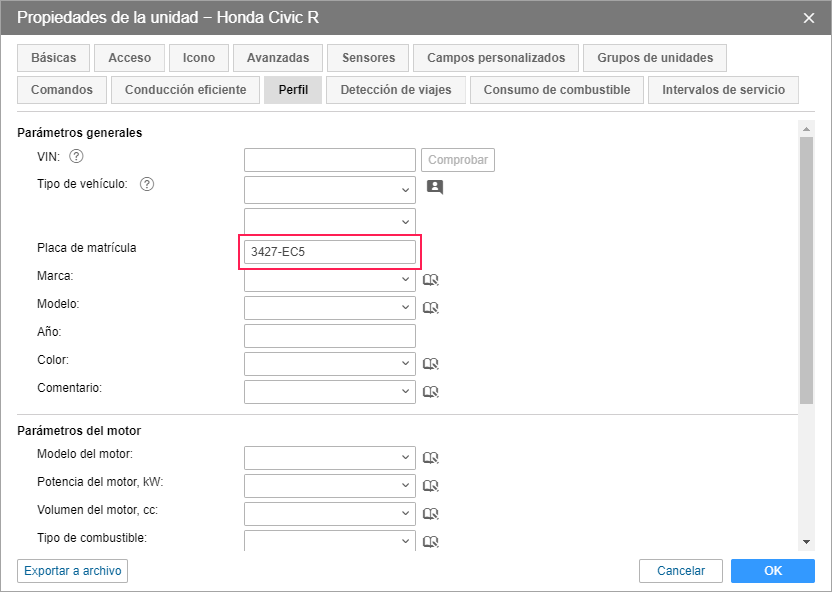Switch to the Sensores tab
This screenshot has height=592, width=832.
pyautogui.click(x=368, y=58)
